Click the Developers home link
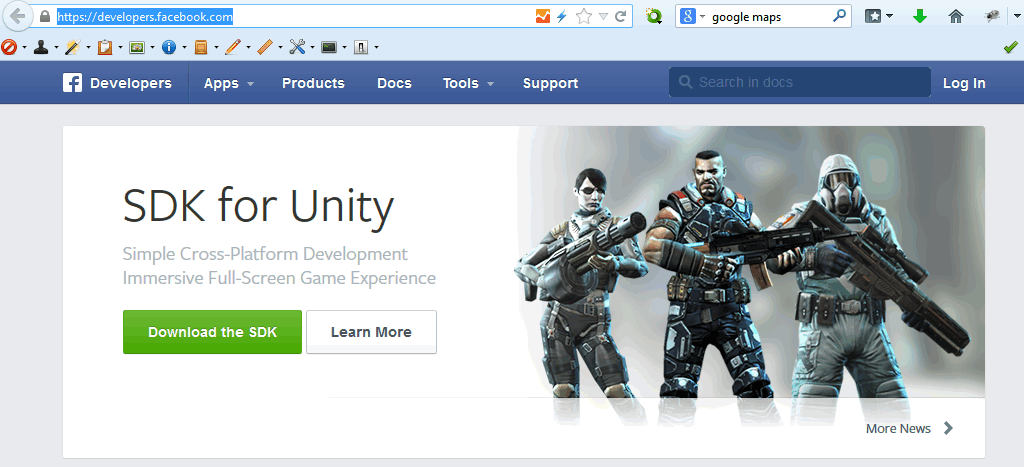Image resolution: width=1024 pixels, height=467 pixels. pyautogui.click(x=131, y=83)
